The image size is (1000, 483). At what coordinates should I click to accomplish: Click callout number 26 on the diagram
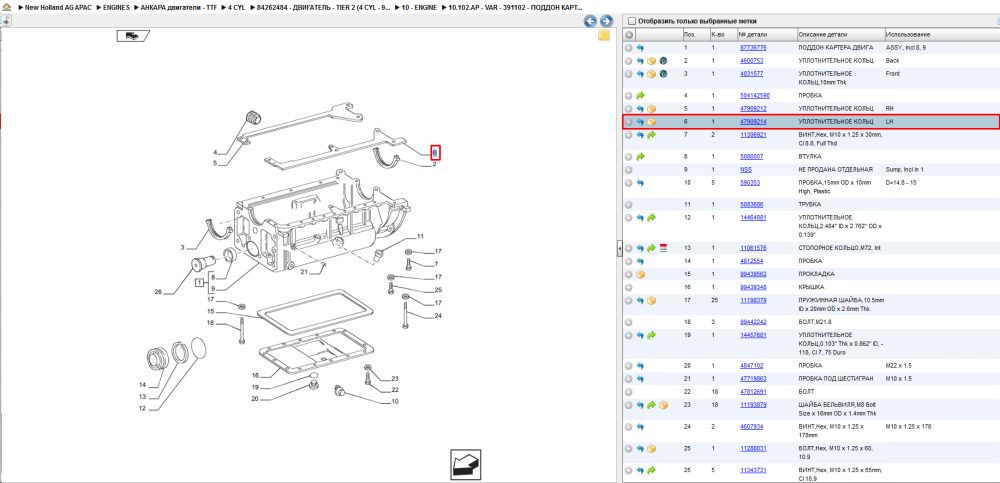[158, 292]
